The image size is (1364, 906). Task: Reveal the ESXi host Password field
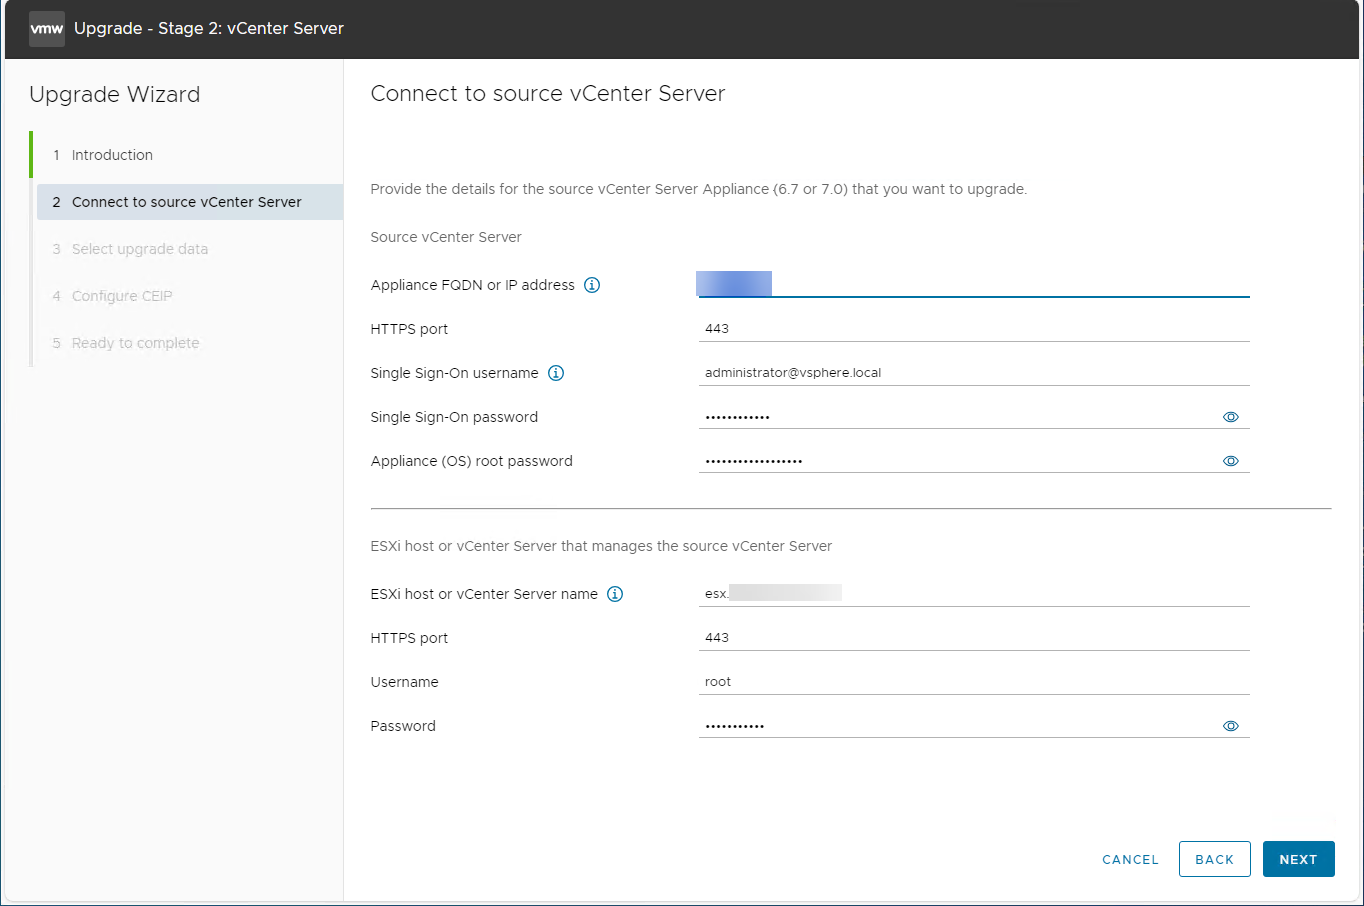point(1230,725)
